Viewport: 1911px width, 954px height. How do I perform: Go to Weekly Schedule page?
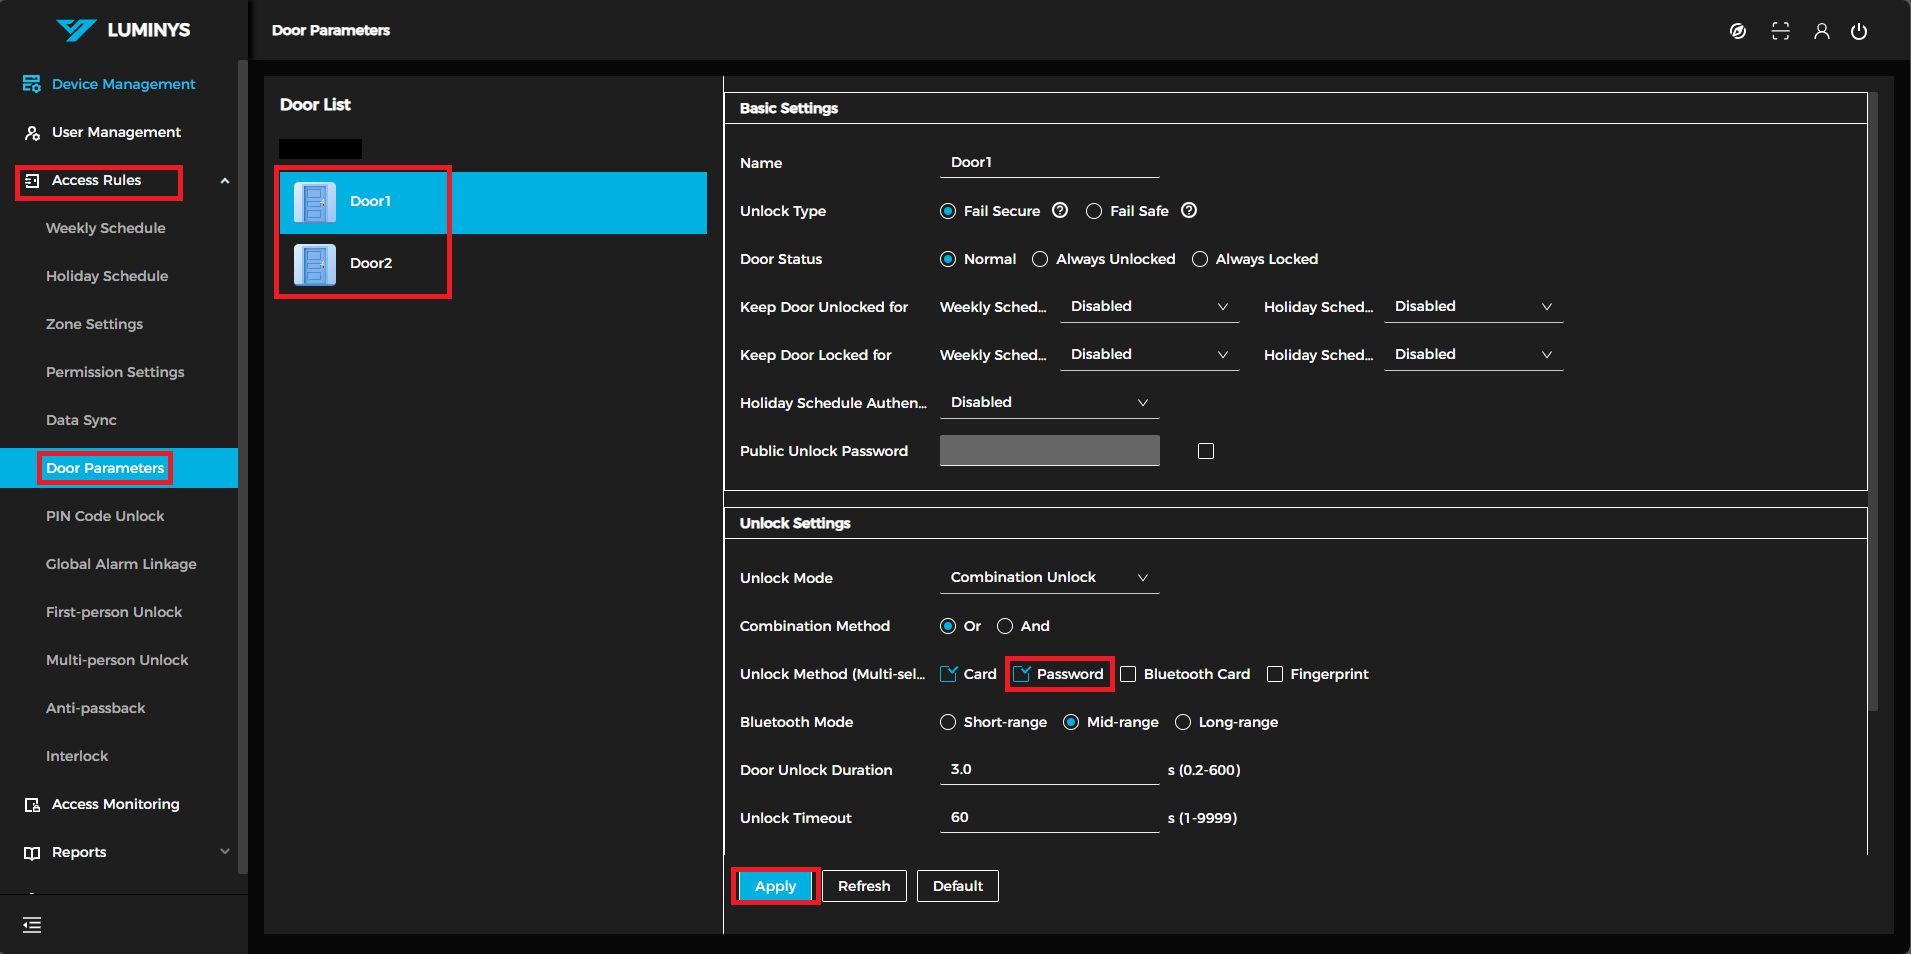106,228
